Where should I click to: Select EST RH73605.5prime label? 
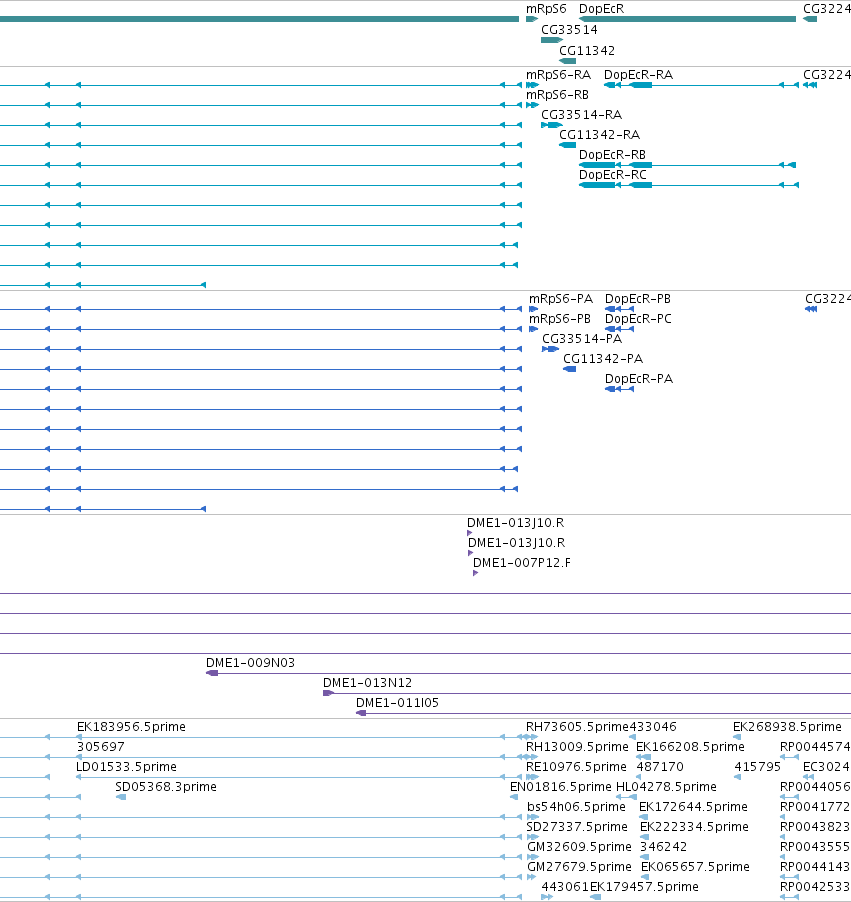pyautogui.click(x=577, y=727)
